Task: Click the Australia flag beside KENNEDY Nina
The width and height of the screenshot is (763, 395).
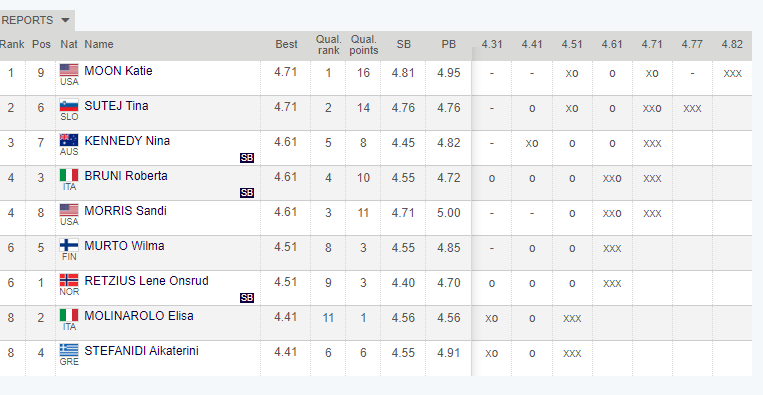Action: pos(69,140)
